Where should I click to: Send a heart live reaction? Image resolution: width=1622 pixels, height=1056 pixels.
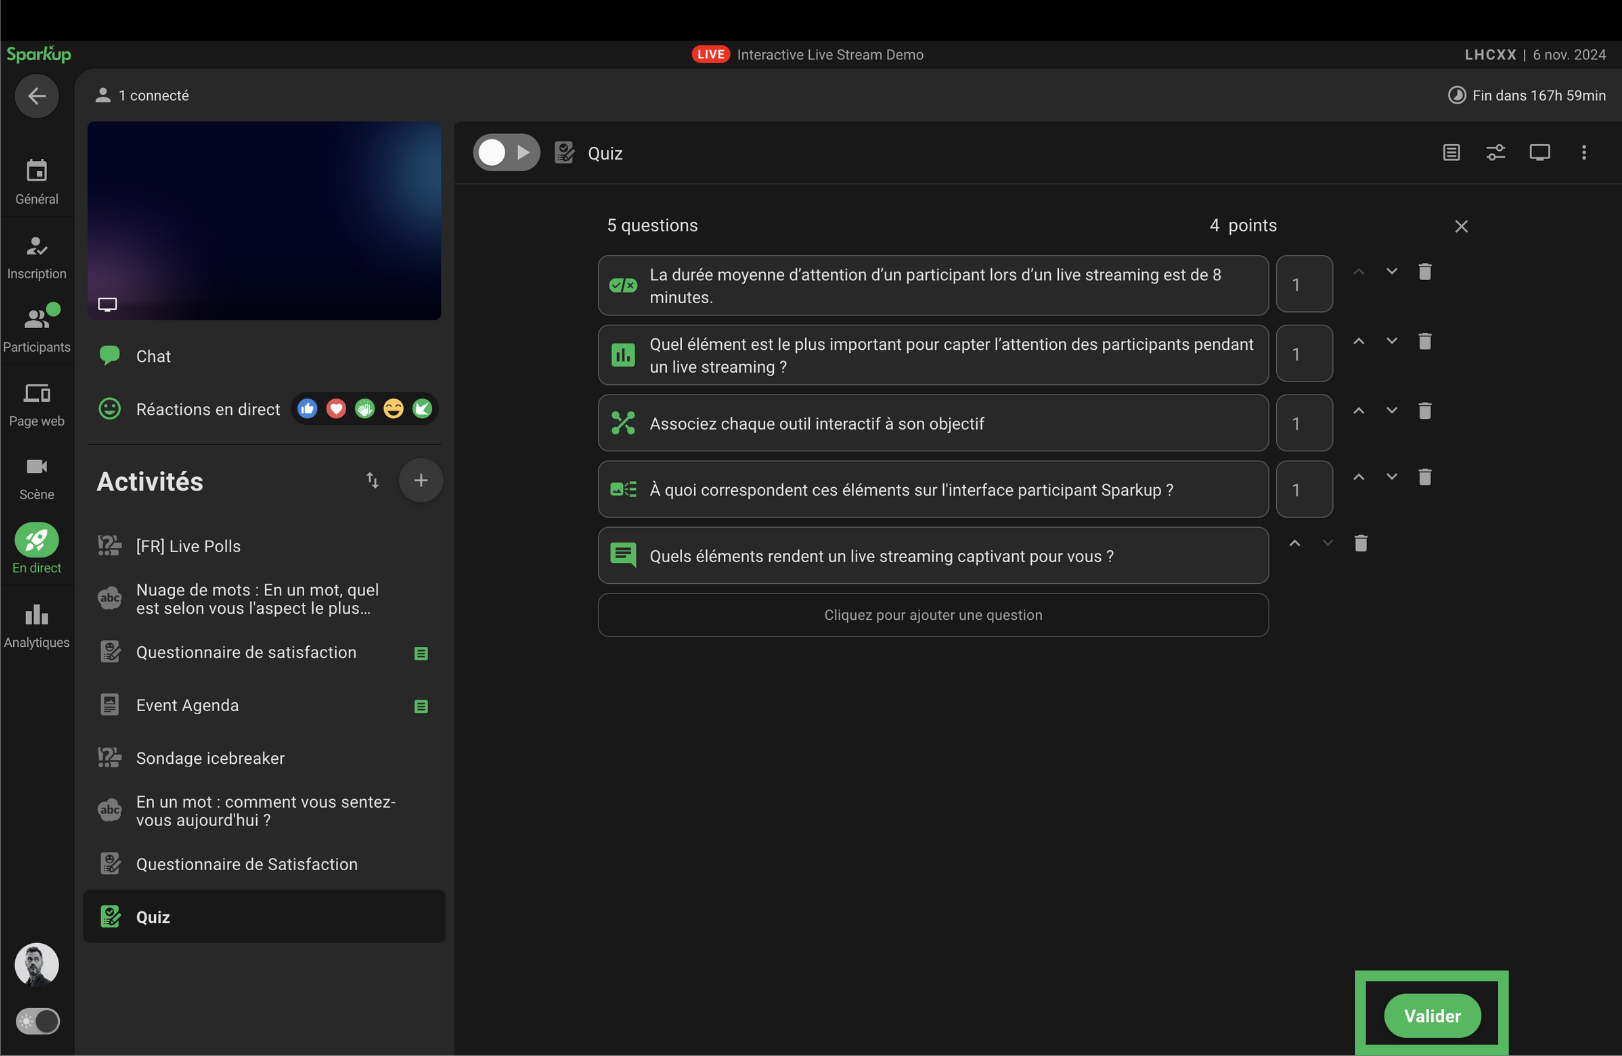pos(336,409)
